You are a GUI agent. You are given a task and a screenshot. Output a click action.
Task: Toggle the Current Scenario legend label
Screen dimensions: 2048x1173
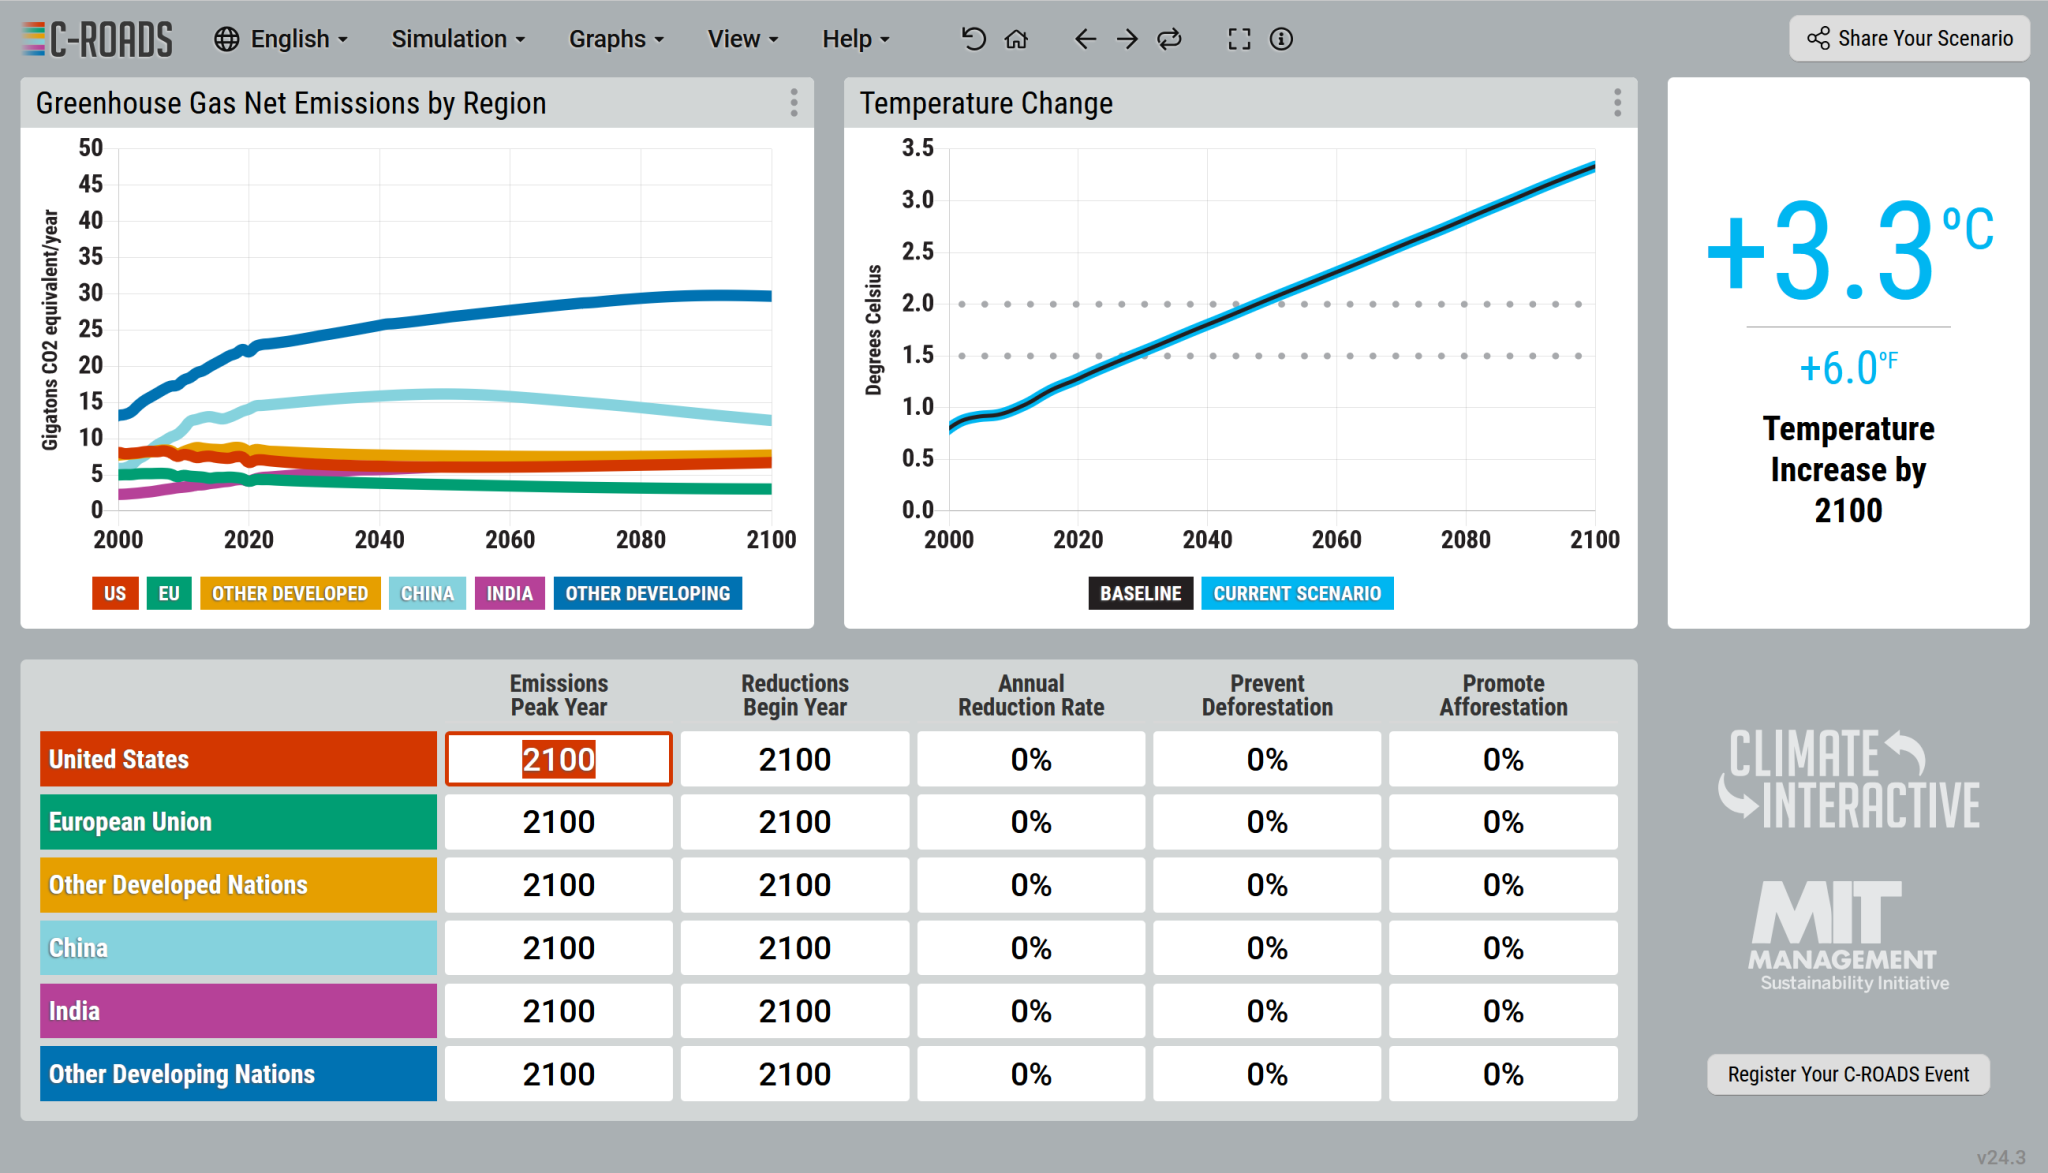(1297, 593)
